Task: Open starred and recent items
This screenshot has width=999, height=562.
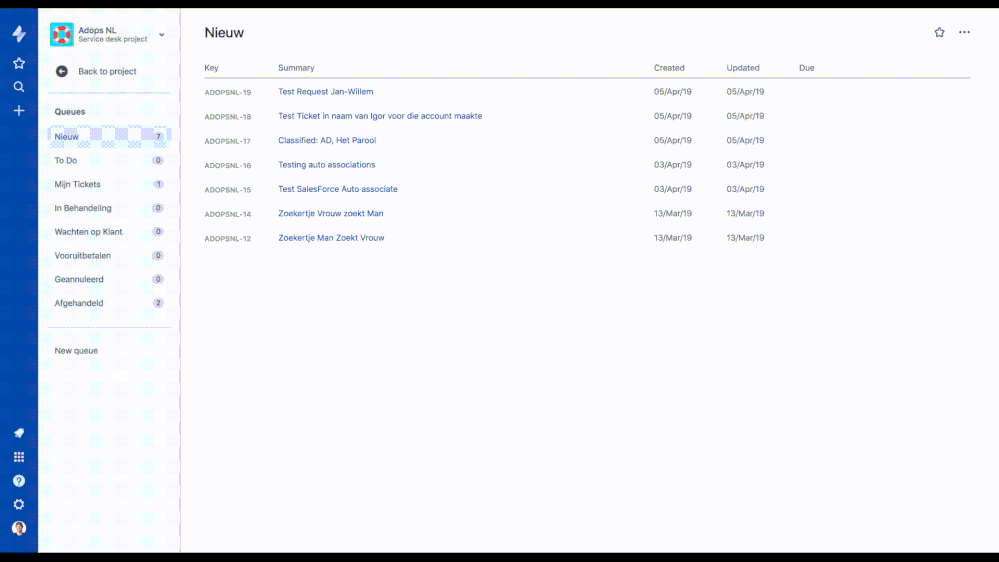Action: (x=19, y=63)
